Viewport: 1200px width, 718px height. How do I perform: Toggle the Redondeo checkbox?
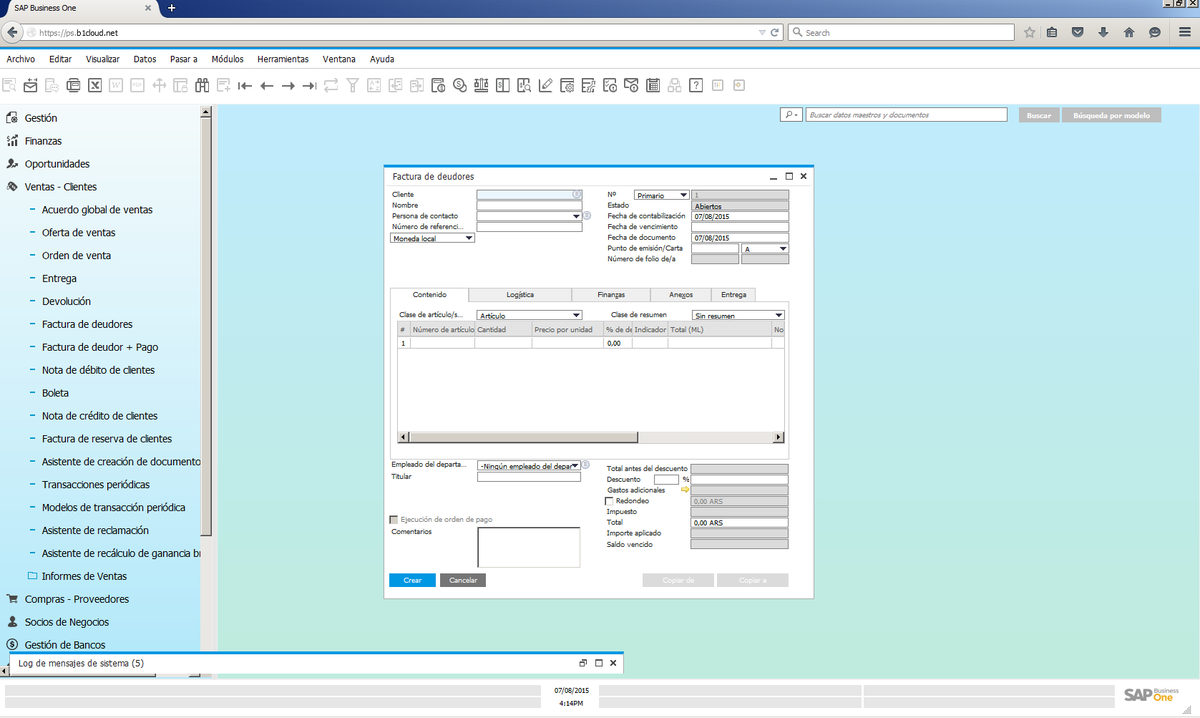pyautogui.click(x=610, y=501)
